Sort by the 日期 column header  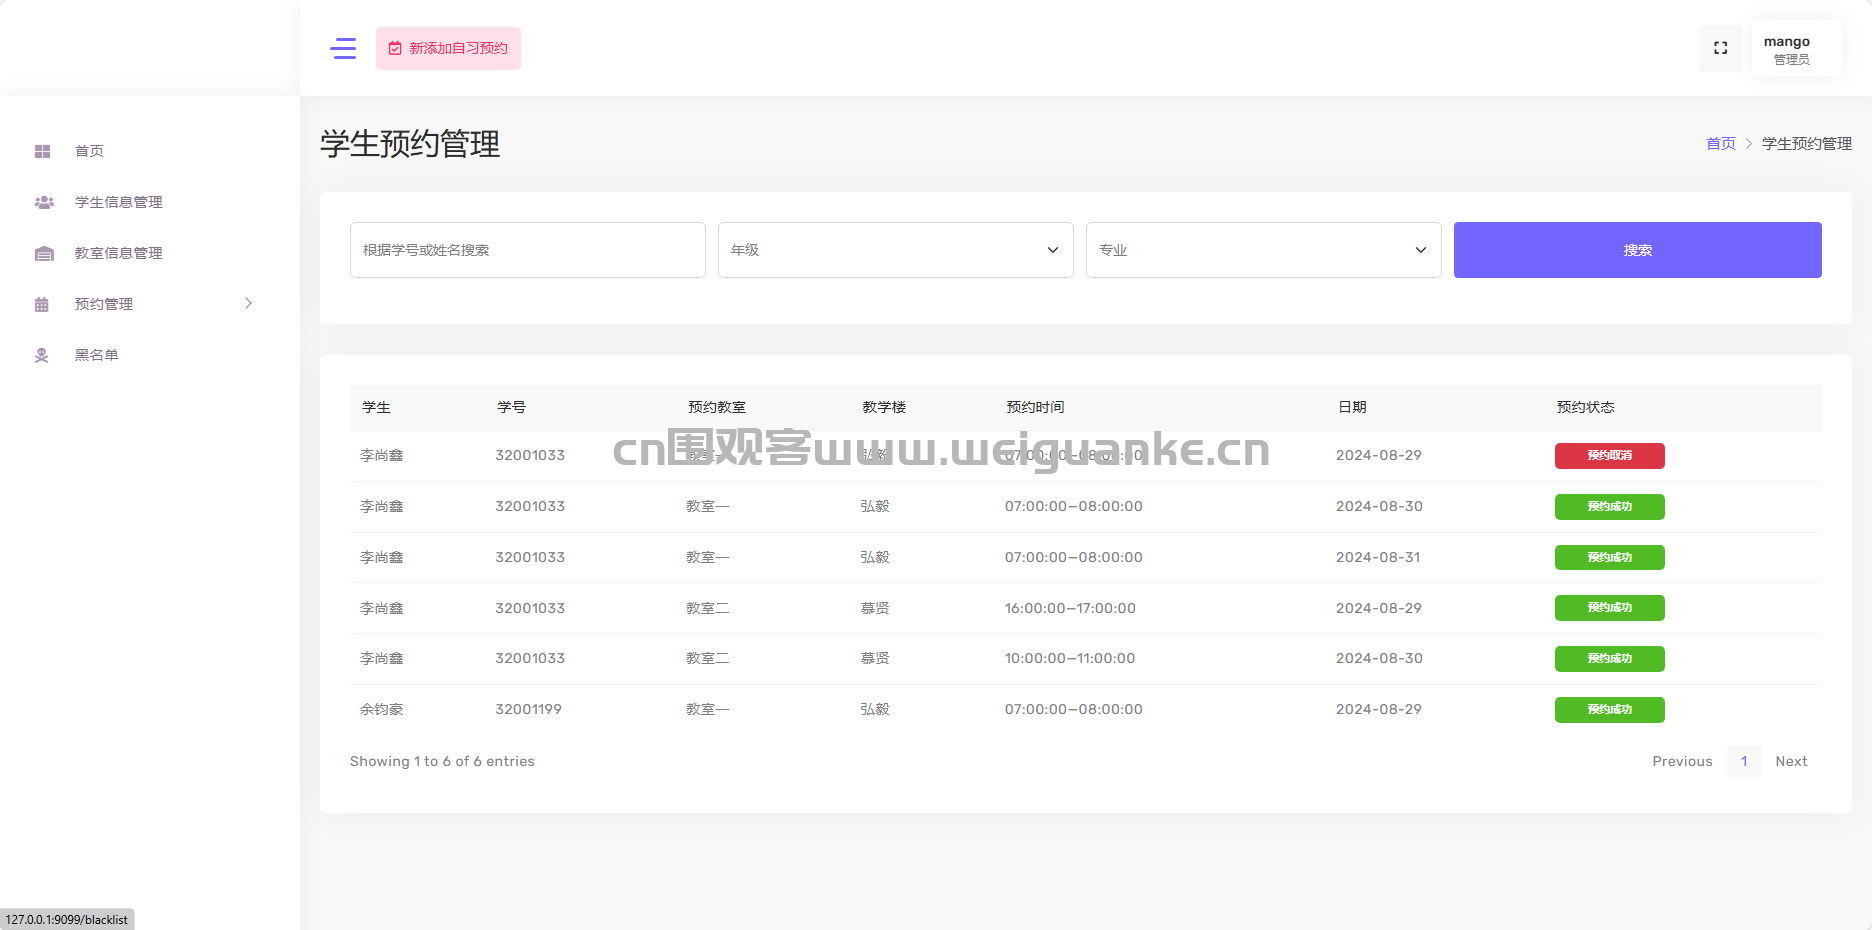[x=1352, y=407]
